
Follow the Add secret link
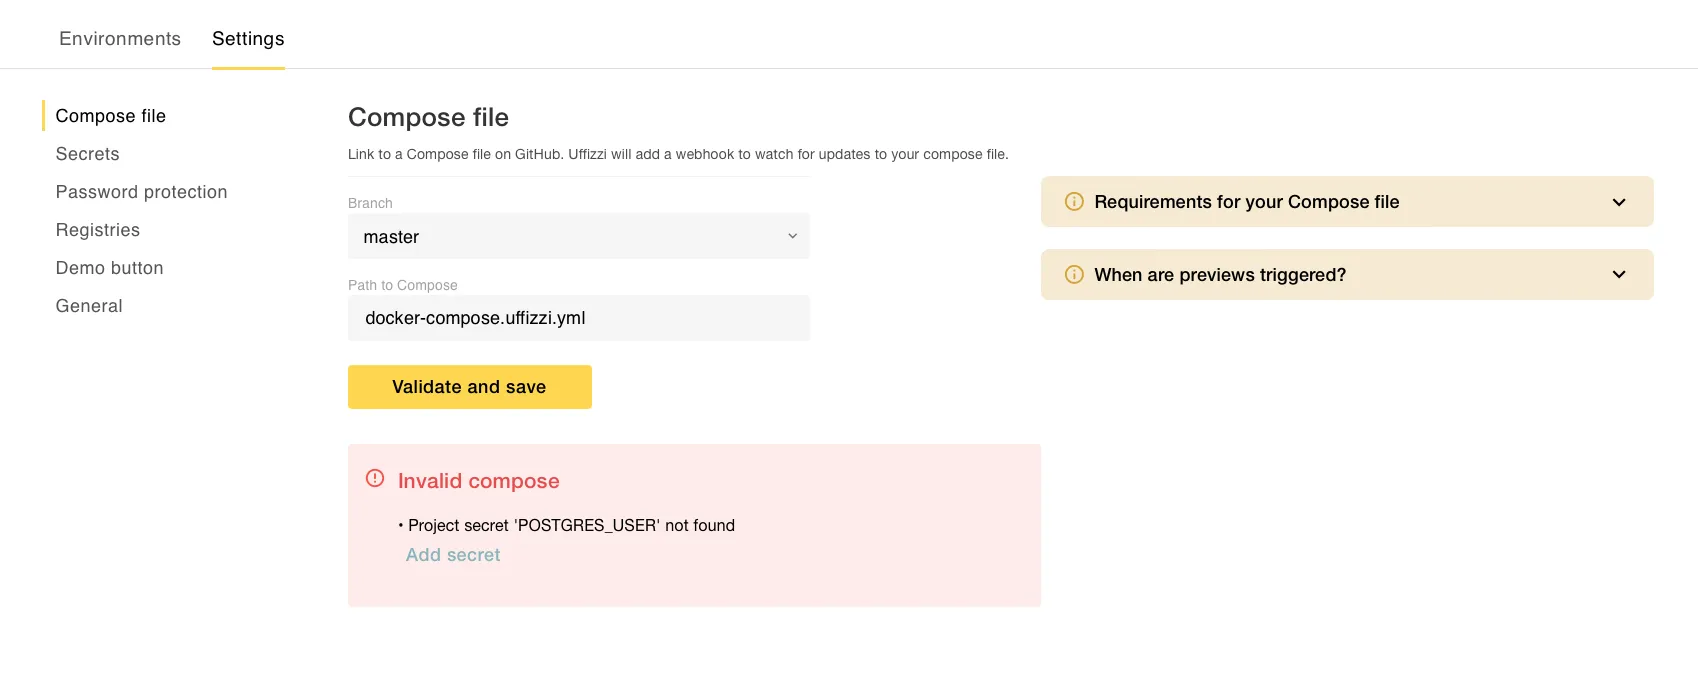(453, 555)
